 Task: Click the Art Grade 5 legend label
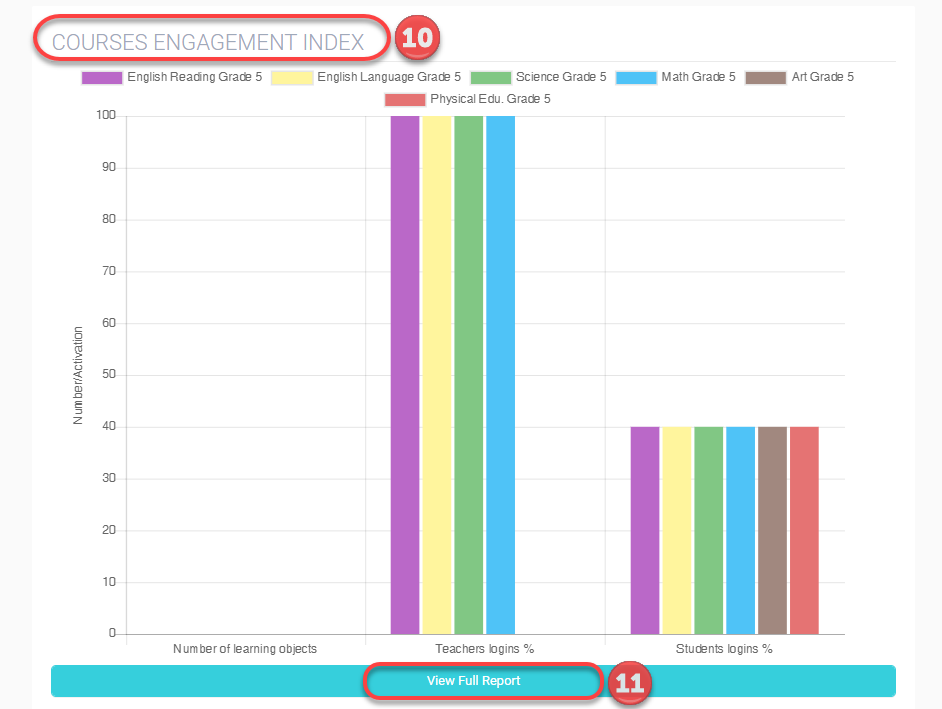coord(822,77)
